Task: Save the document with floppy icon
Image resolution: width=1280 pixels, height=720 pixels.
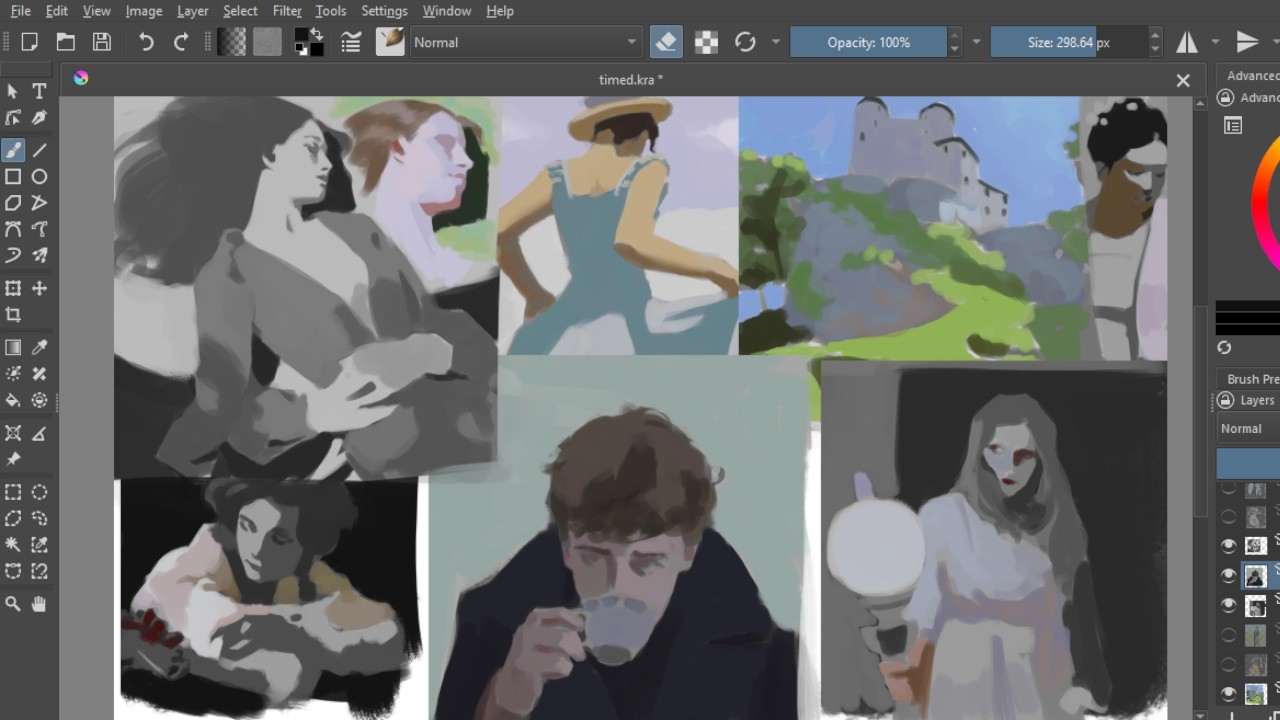Action: [102, 42]
